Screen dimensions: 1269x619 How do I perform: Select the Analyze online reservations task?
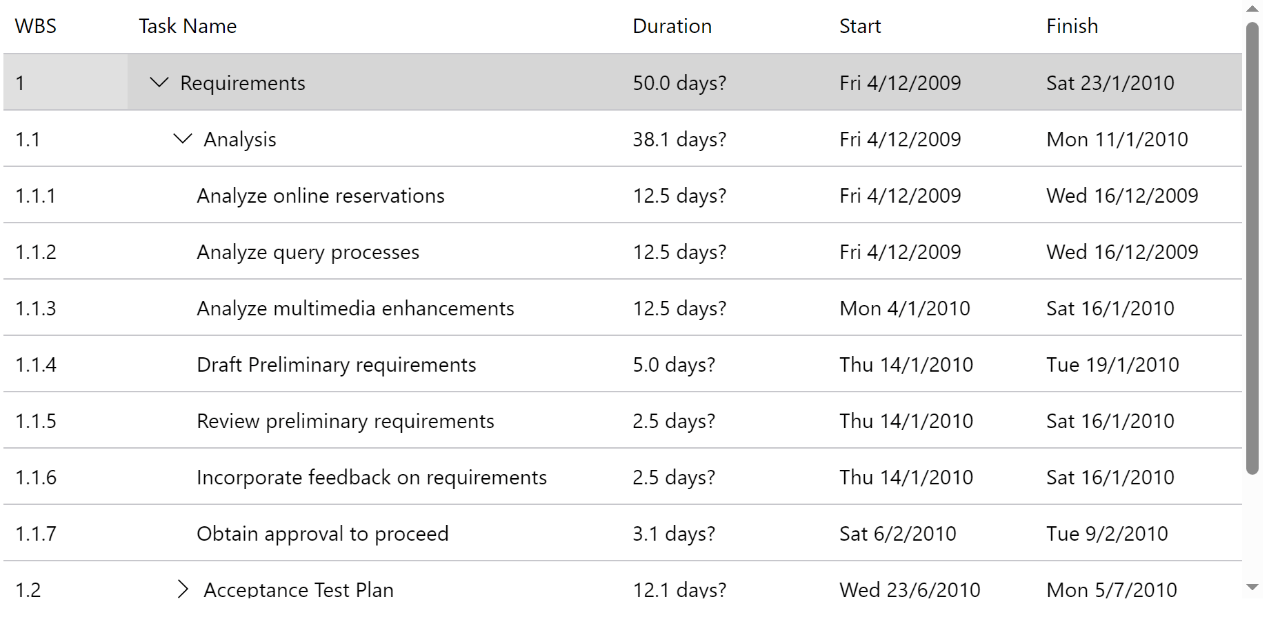tap(321, 196)
